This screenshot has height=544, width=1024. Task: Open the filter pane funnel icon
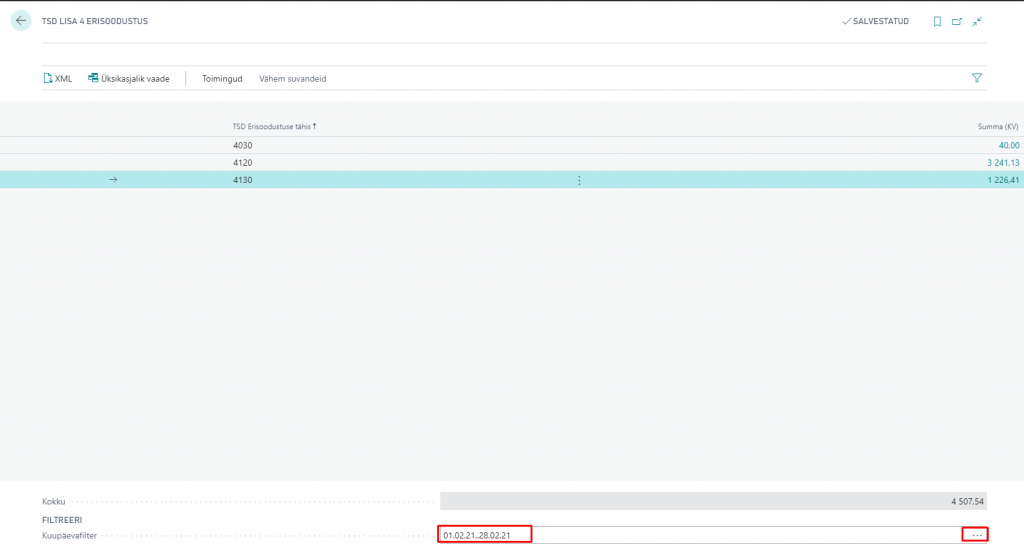977,78
